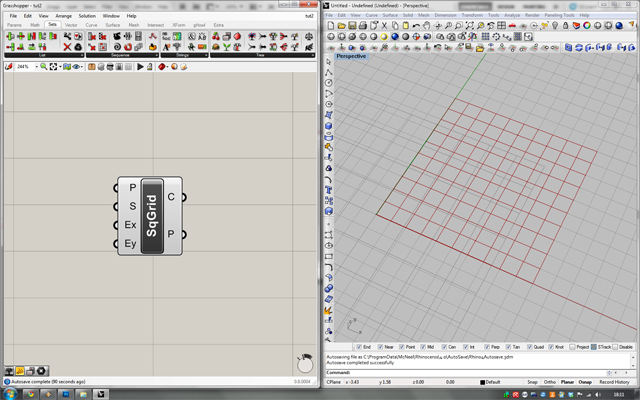Image resolution: width=640 pixels, height=400 pixels.
Task: Expand Grasshopper Tree panel dropdown
Action: [x=313, y=55]
